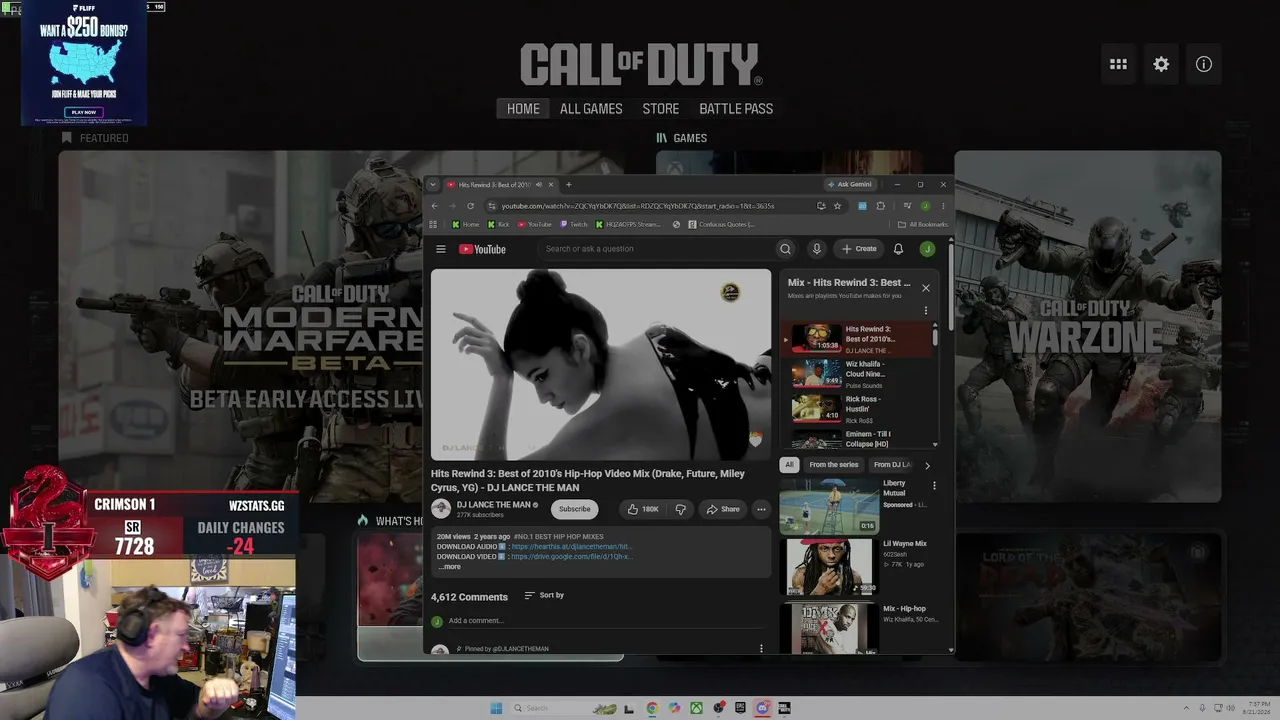The image size is (1280, 720).
Task: Close the Mix playlist panel
Action: [x=925, y=288]
